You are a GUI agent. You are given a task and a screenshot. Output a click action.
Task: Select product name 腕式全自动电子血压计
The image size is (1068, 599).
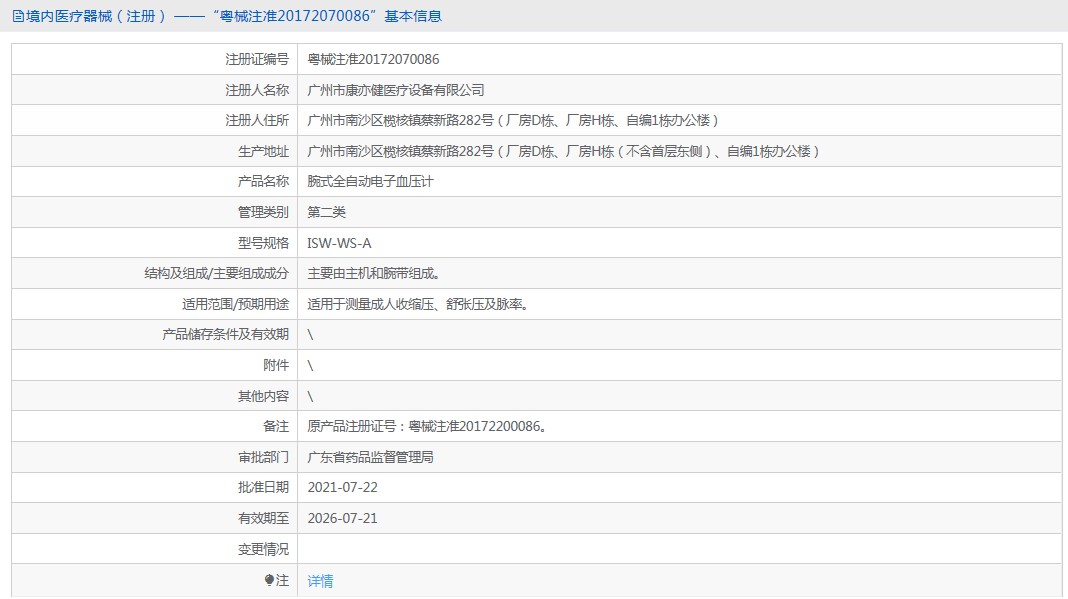click(371, 181)
